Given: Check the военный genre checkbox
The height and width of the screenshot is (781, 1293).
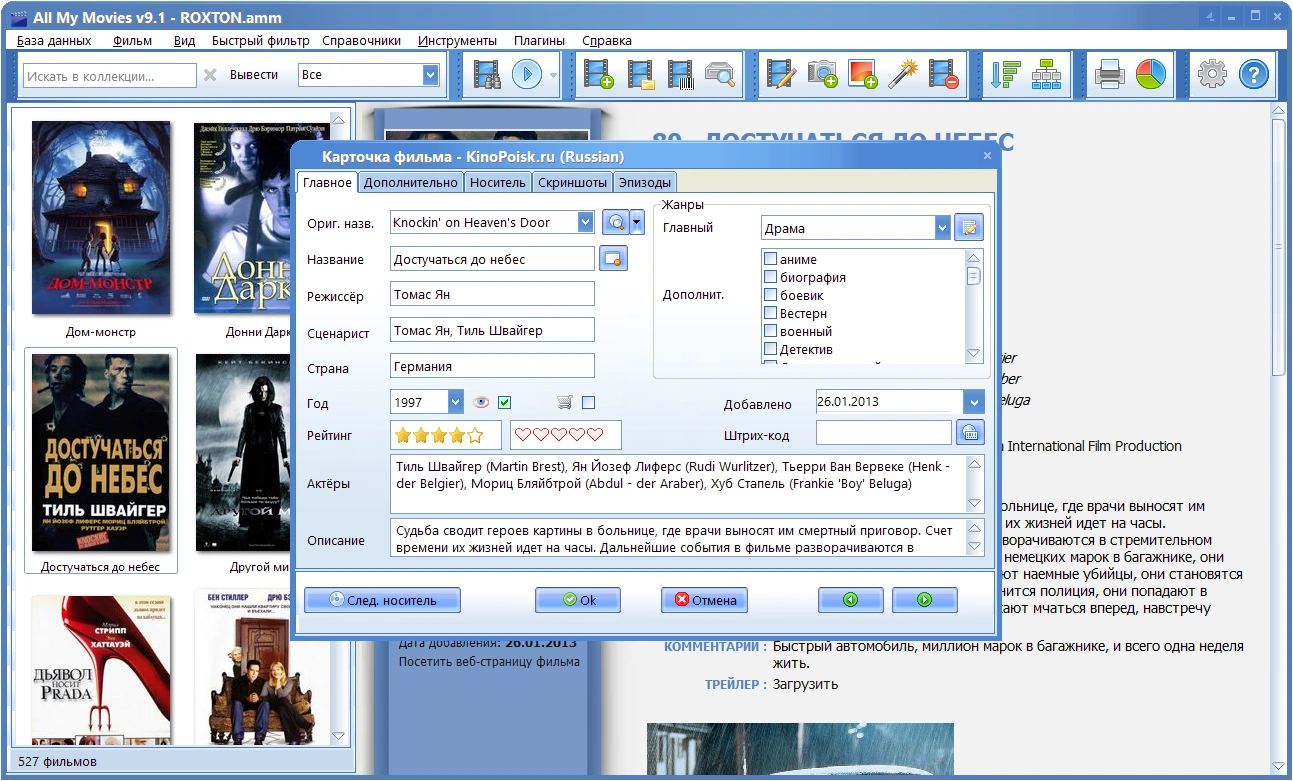Looking at the screenshot, I should [771, 331].
